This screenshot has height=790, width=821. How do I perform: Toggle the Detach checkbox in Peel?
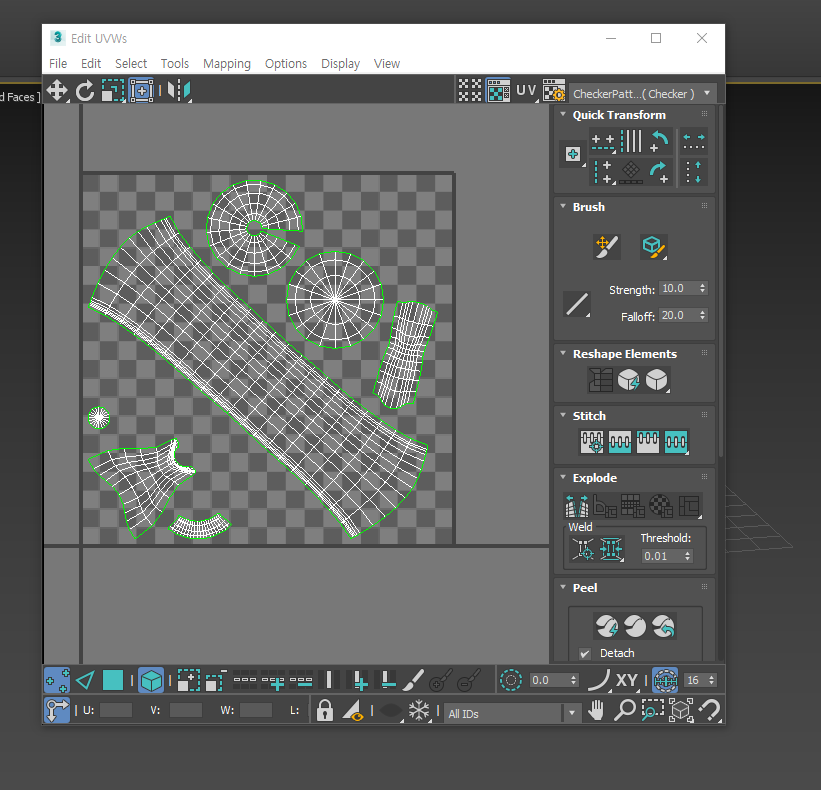tap(585, 654)
